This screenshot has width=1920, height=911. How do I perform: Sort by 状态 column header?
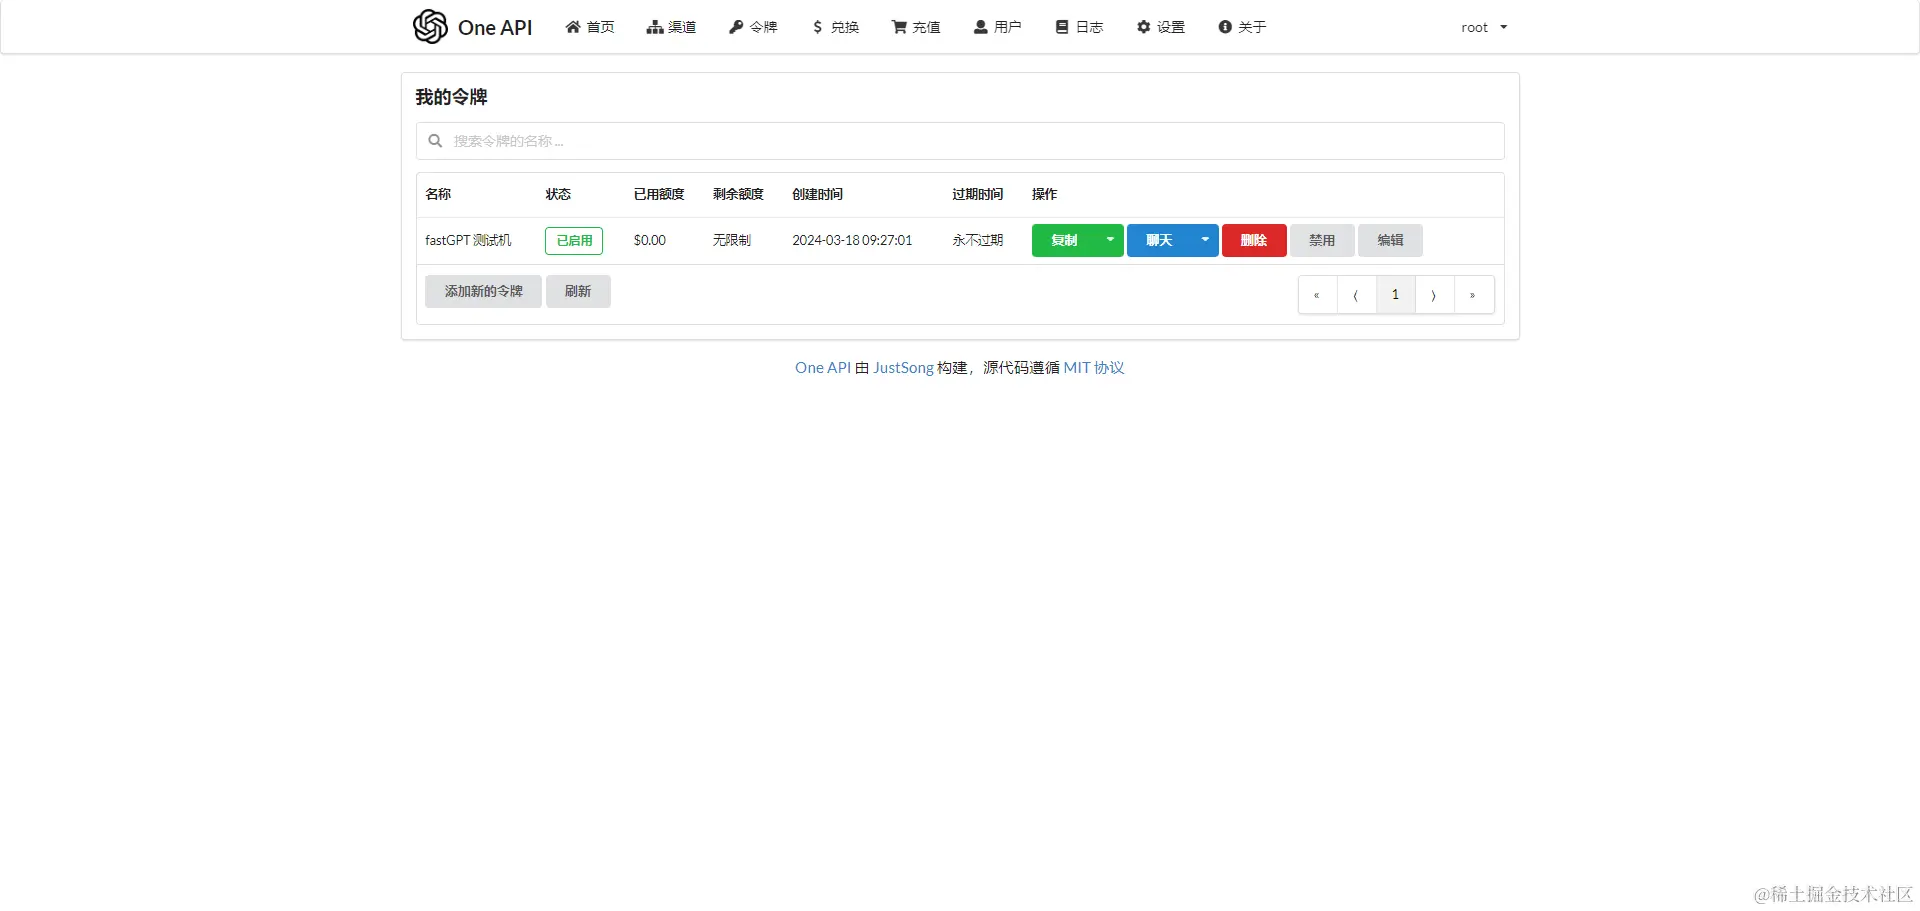pos(558,194)
